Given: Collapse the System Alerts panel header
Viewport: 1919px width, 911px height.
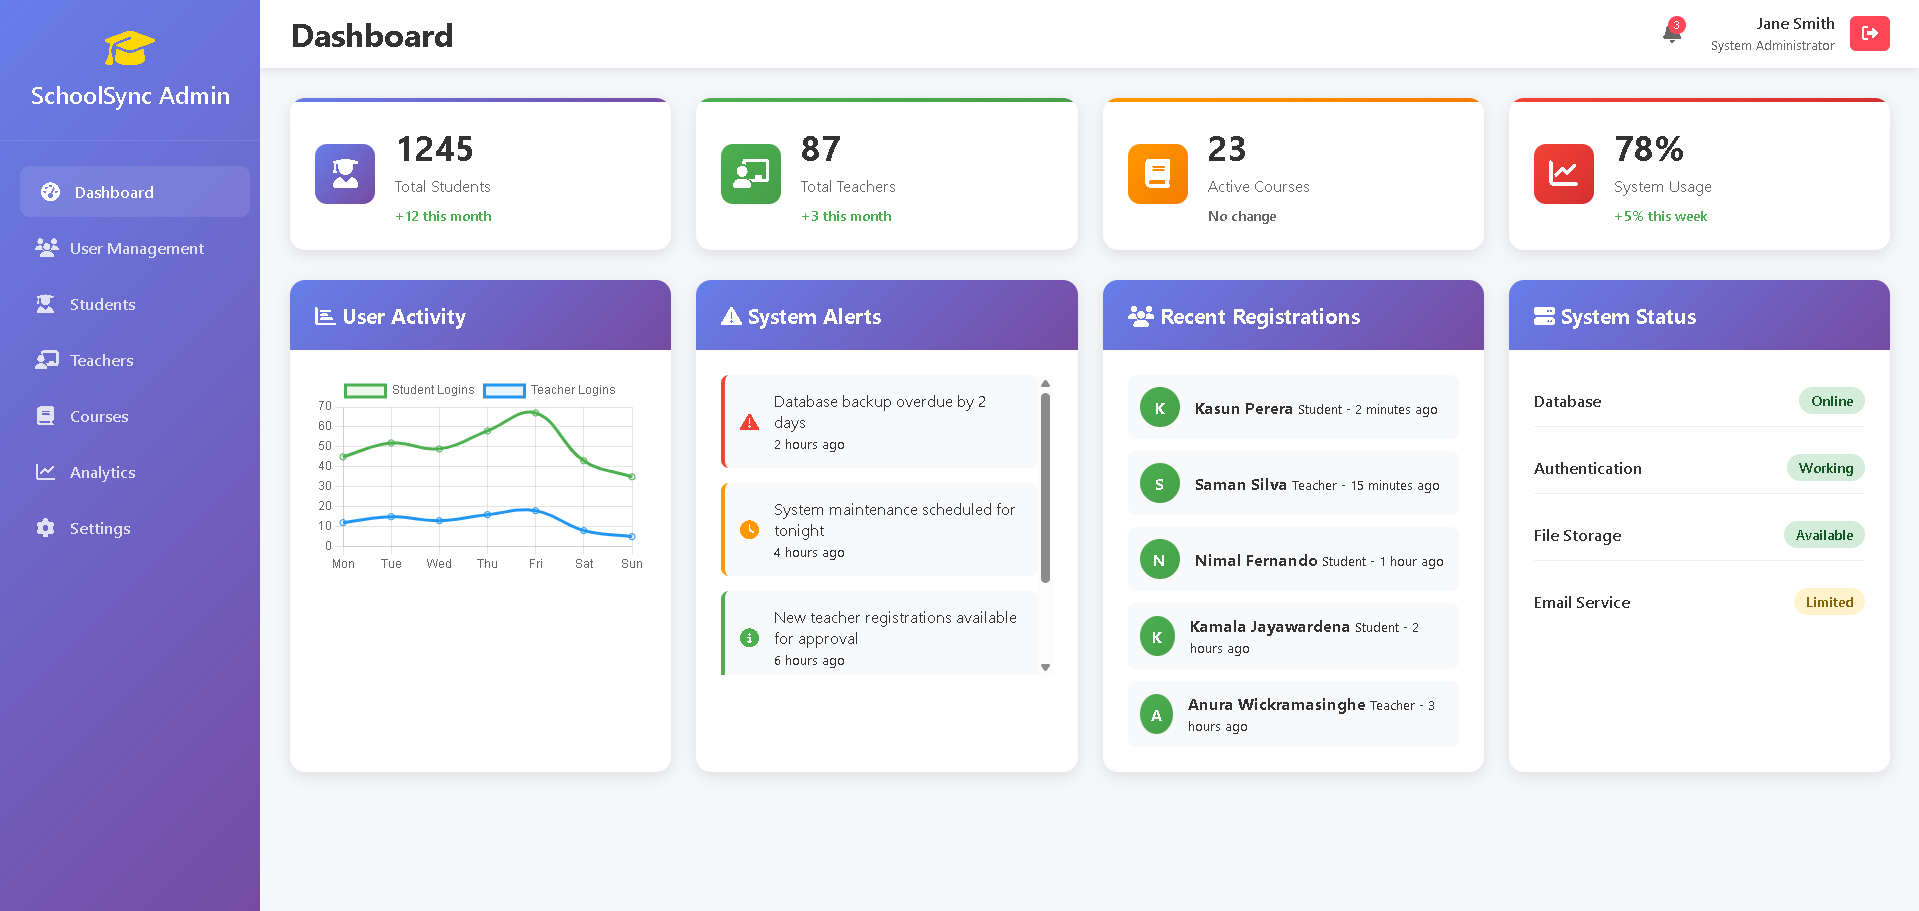Looking at the screenshot, I should pyautogui.click(x=886, y=316).
